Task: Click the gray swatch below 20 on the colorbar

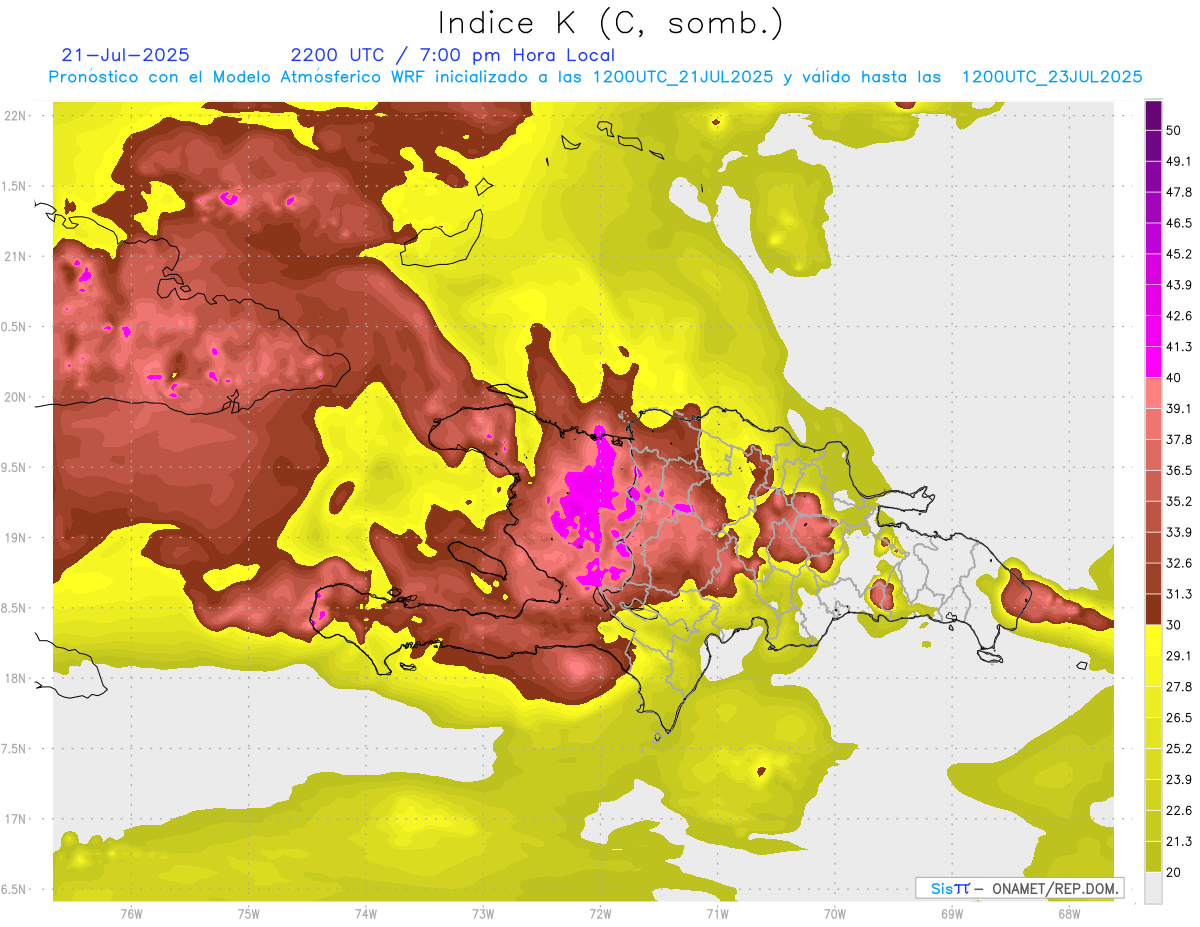Action: point(1154,888)
